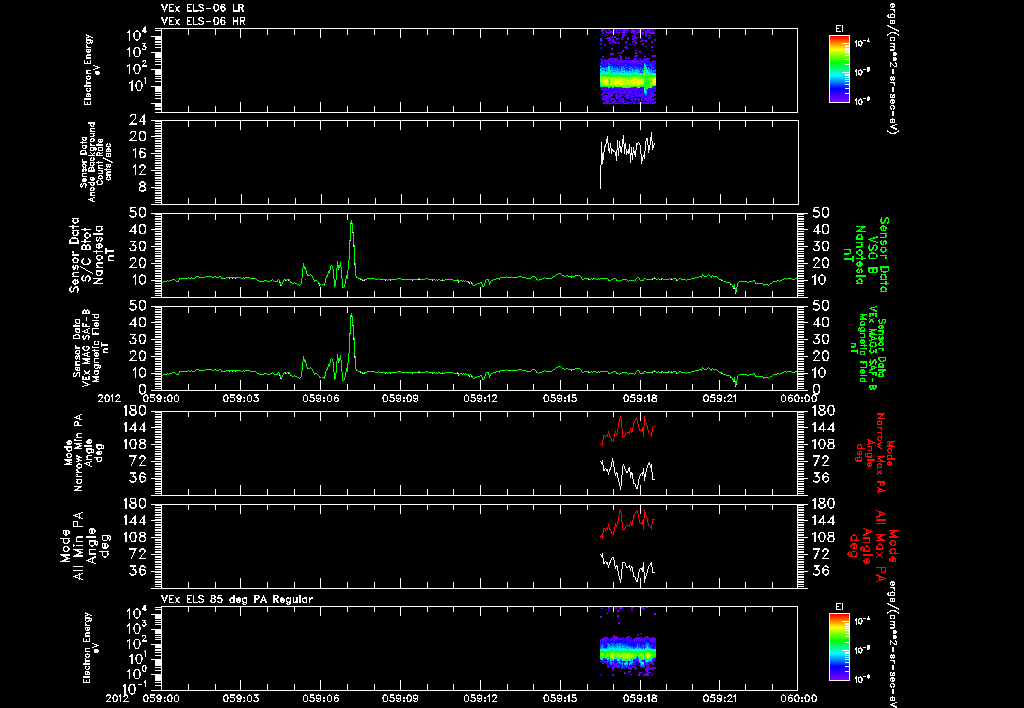Click the '24' tick on count rate axis
The height and width of the screenshot is (708, 1024).
tap(138, 120)
